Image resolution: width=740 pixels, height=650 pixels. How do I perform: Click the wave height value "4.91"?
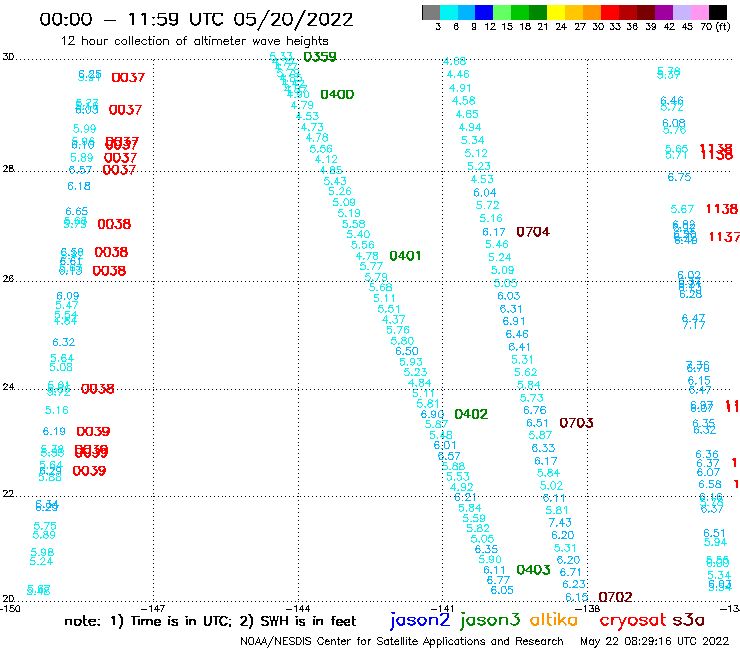coord(460,88)
